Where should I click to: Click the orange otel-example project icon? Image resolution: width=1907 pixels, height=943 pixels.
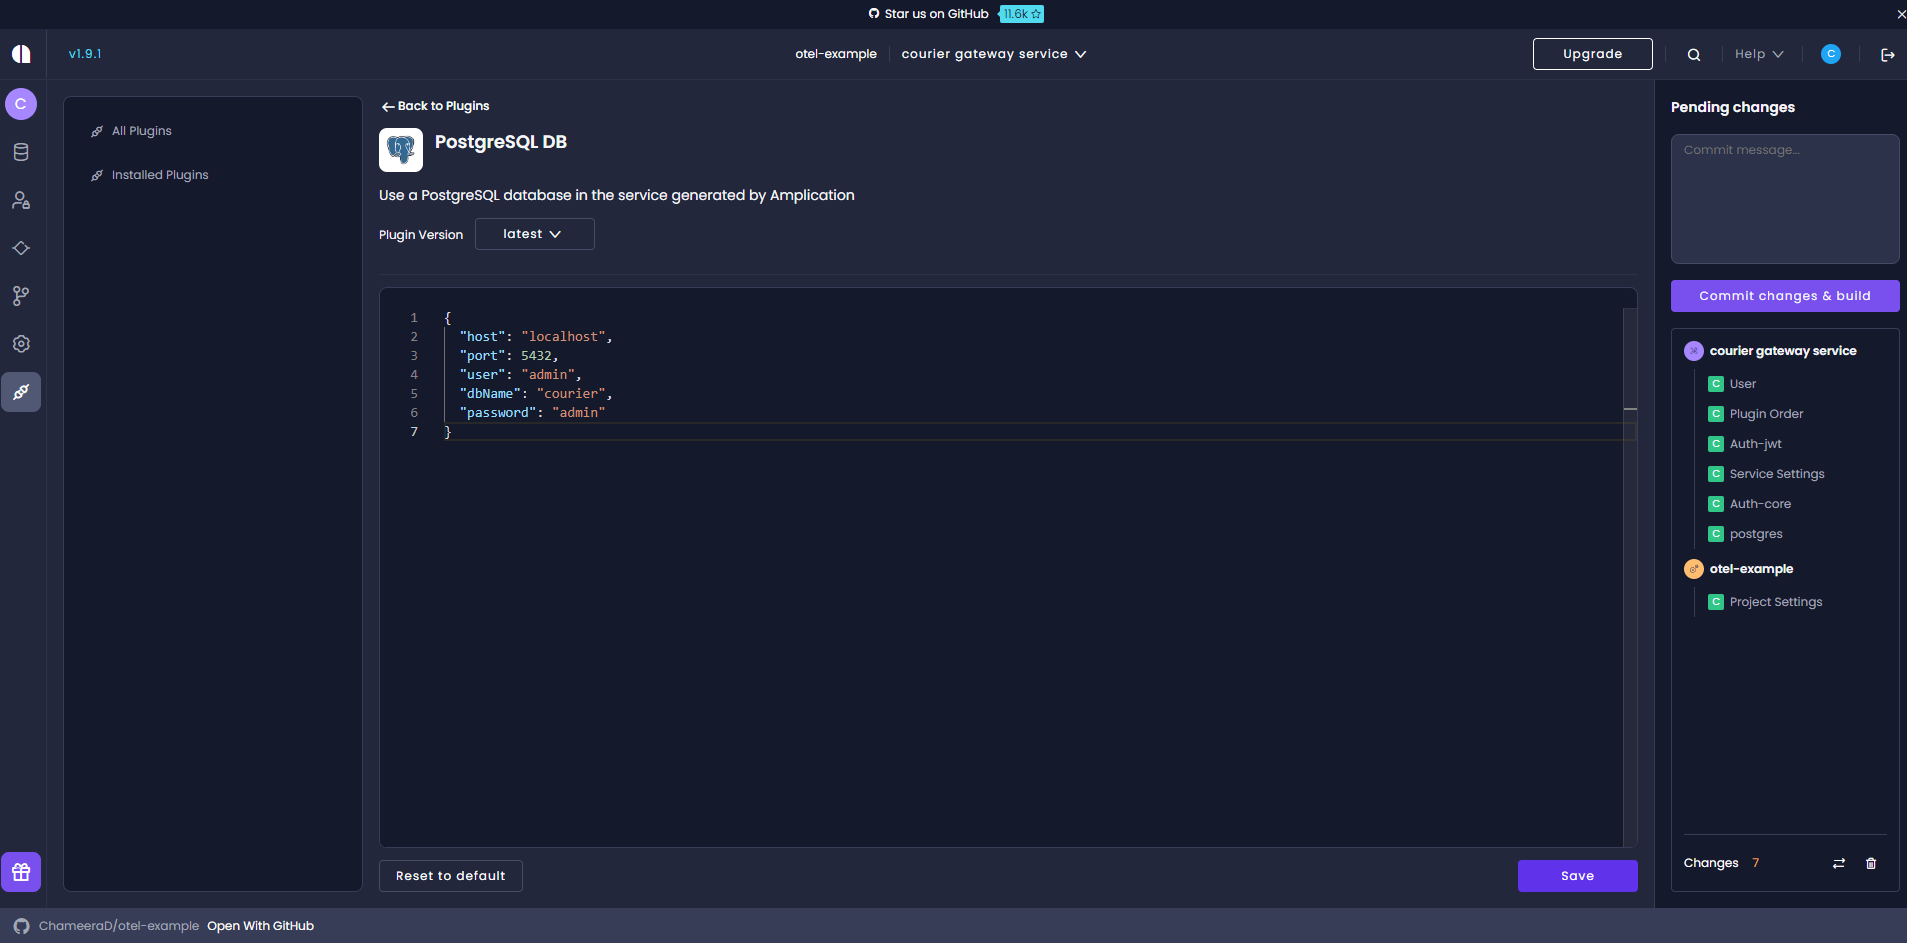tap(1694, 569)
